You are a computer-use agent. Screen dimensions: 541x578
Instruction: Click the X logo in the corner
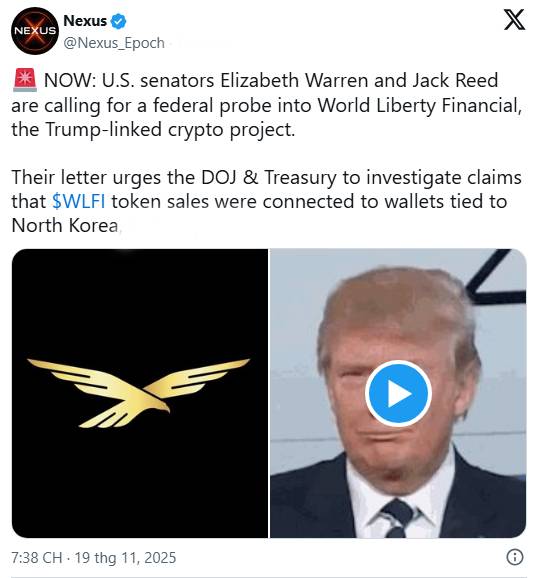pyautogui.click(x=514, y=20)
